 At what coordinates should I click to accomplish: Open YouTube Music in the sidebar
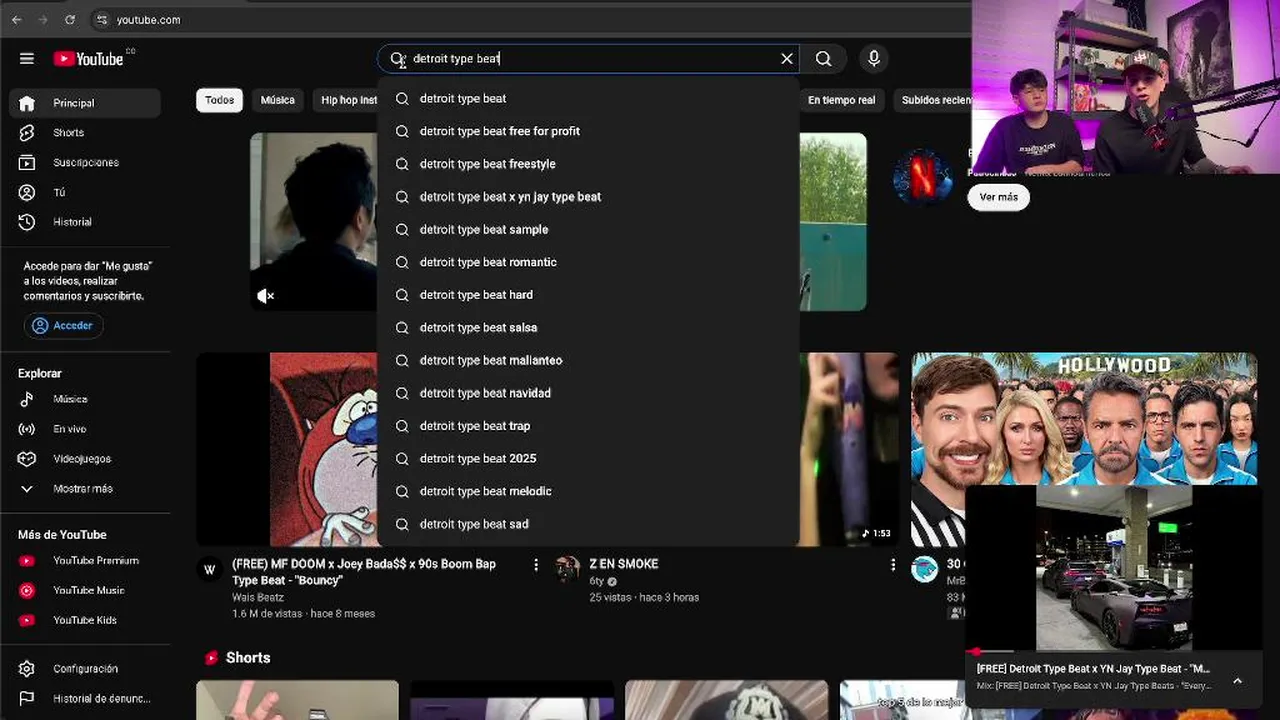[x=85, y=590]
